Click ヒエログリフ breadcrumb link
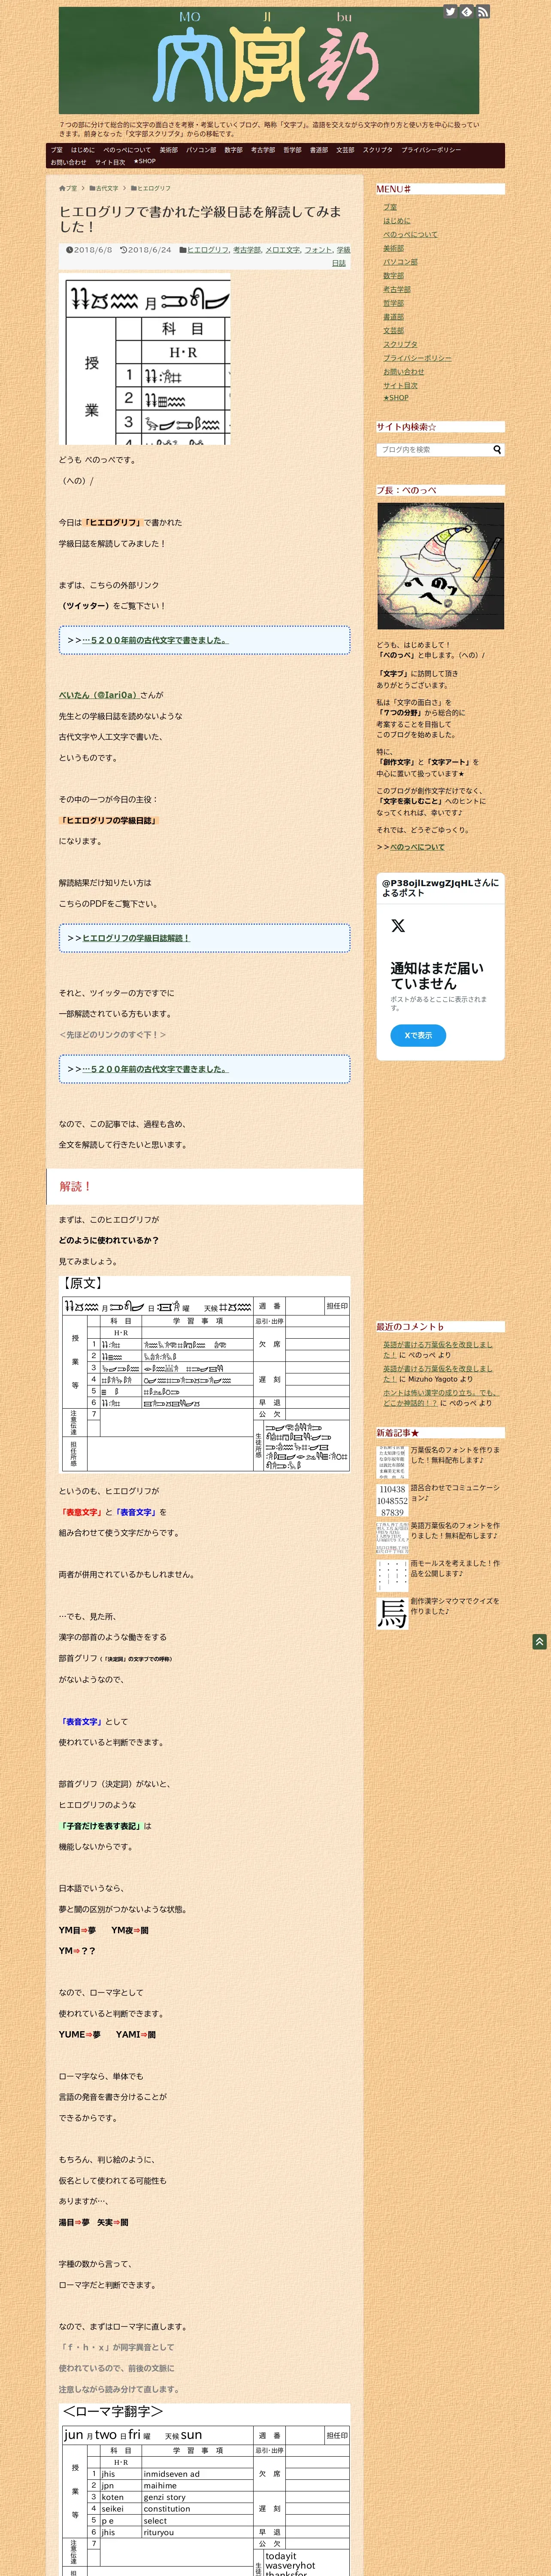 click(x=154, y=188)
